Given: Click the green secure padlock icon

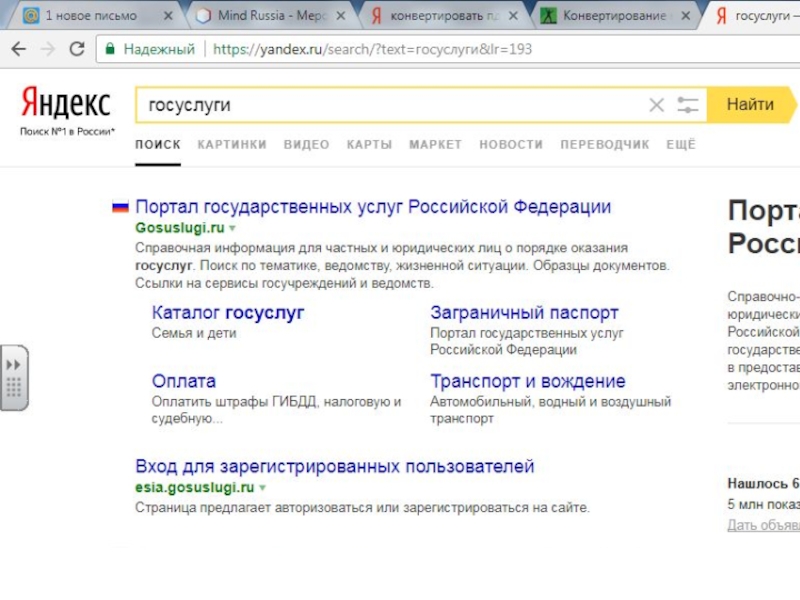Looking at the screenshot, I should point(110,49).
